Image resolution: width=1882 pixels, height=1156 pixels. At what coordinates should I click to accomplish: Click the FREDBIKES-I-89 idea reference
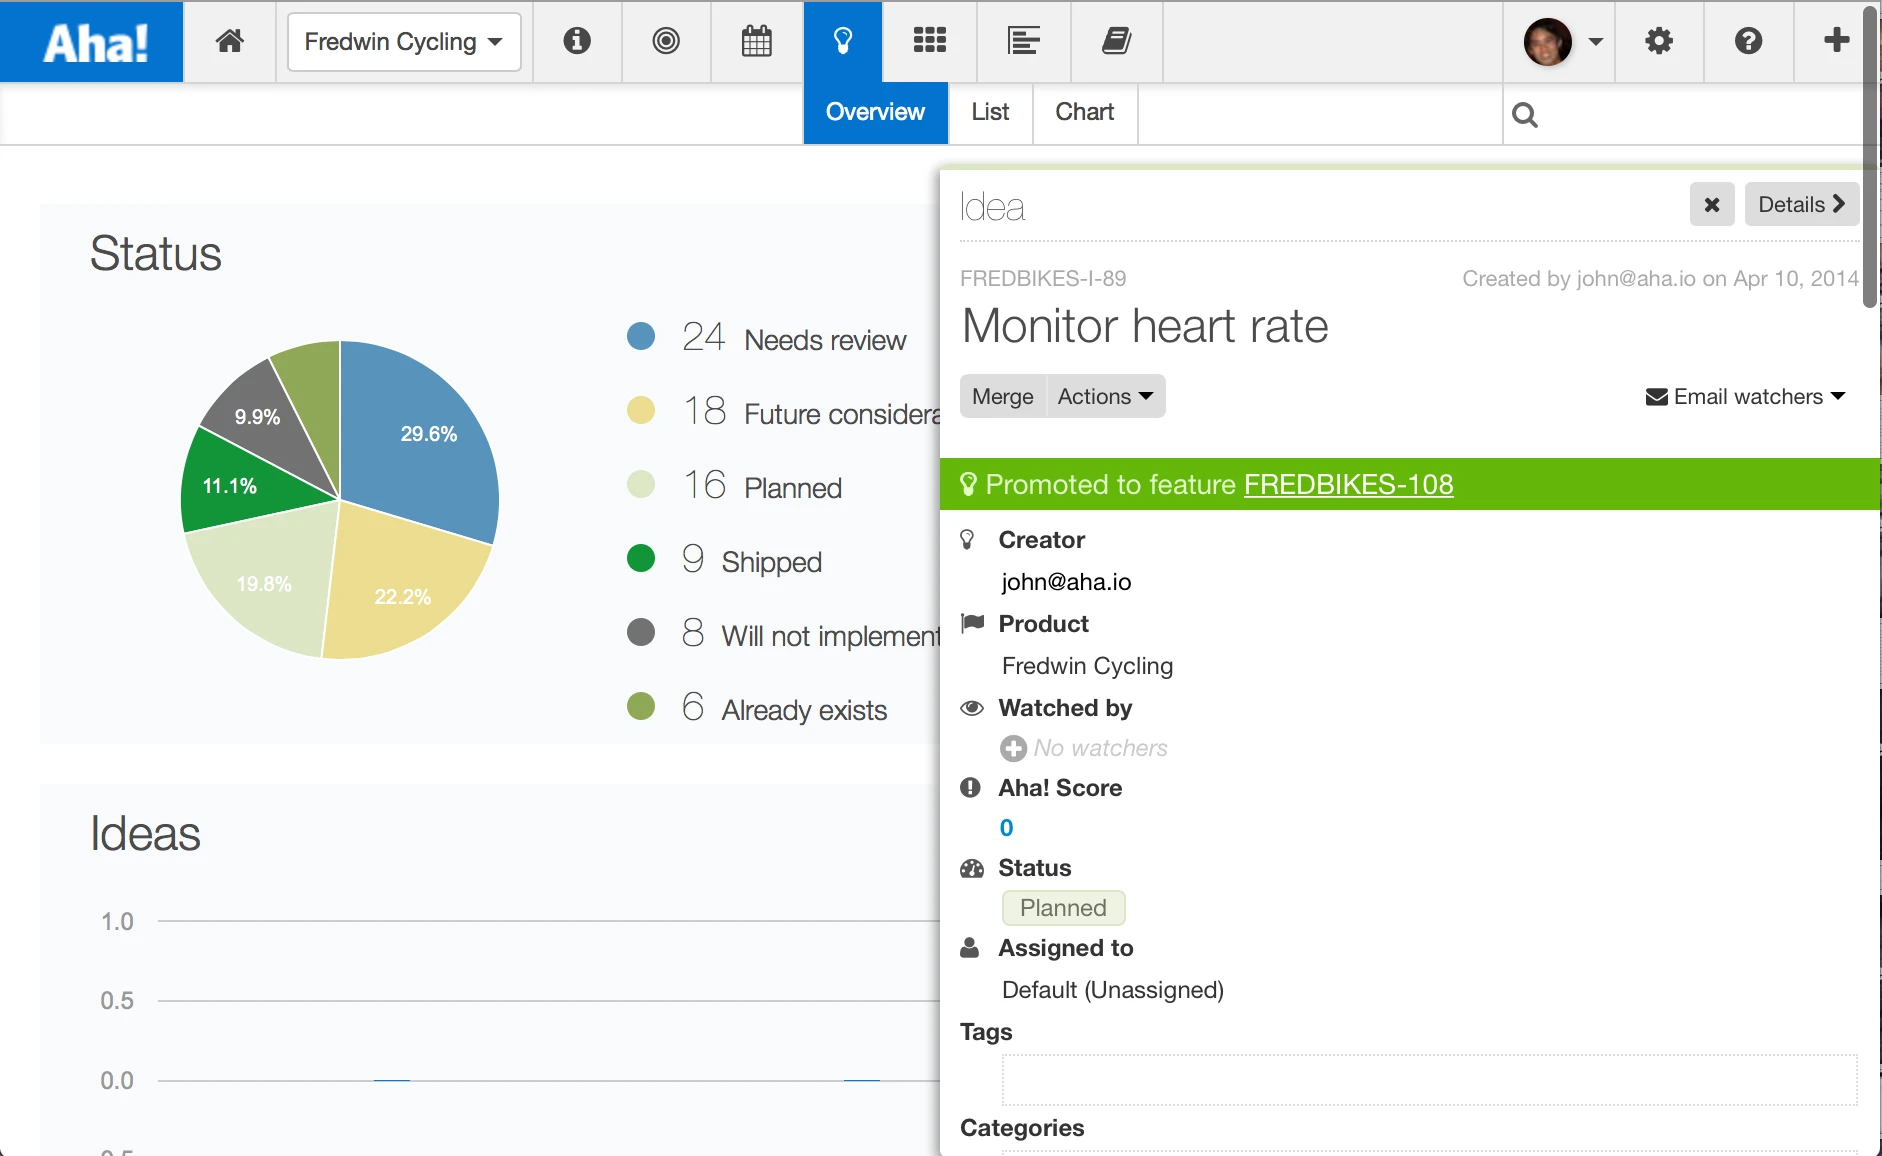[1043, 278]
